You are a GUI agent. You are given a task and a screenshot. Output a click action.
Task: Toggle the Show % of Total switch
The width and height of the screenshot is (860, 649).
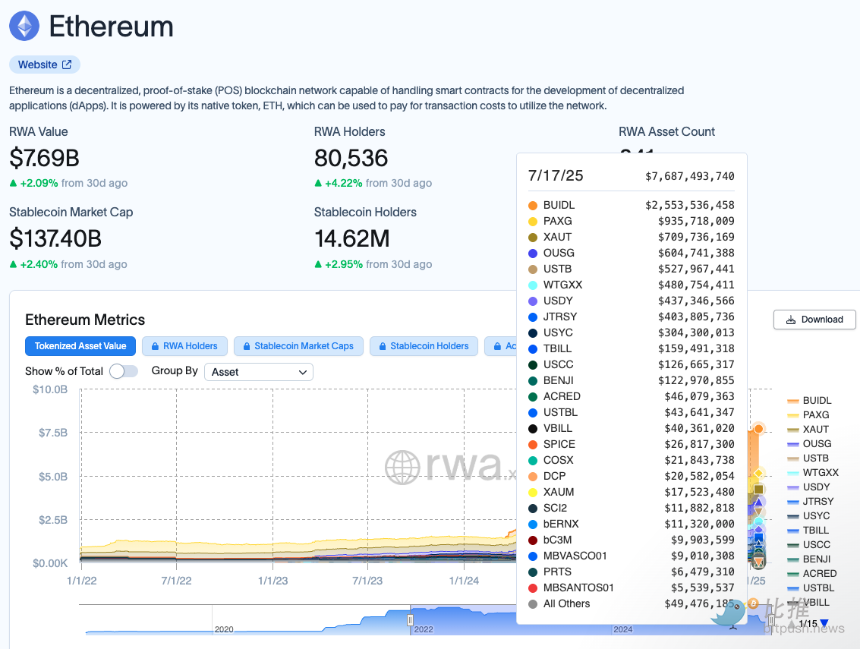(x=123, y=371)
